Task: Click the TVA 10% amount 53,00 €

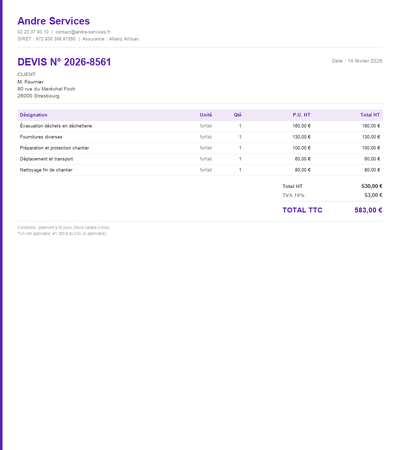Action: point(373,195)
